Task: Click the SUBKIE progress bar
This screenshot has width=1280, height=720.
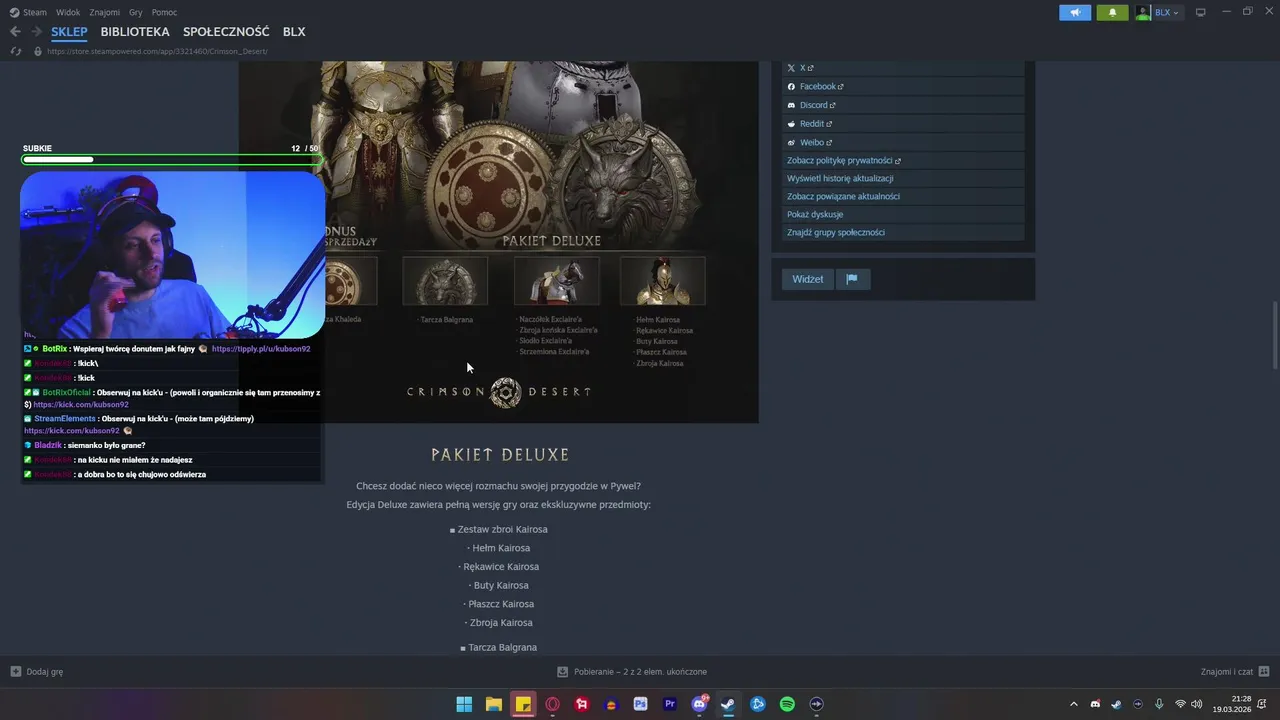Action: click(172, 159)
